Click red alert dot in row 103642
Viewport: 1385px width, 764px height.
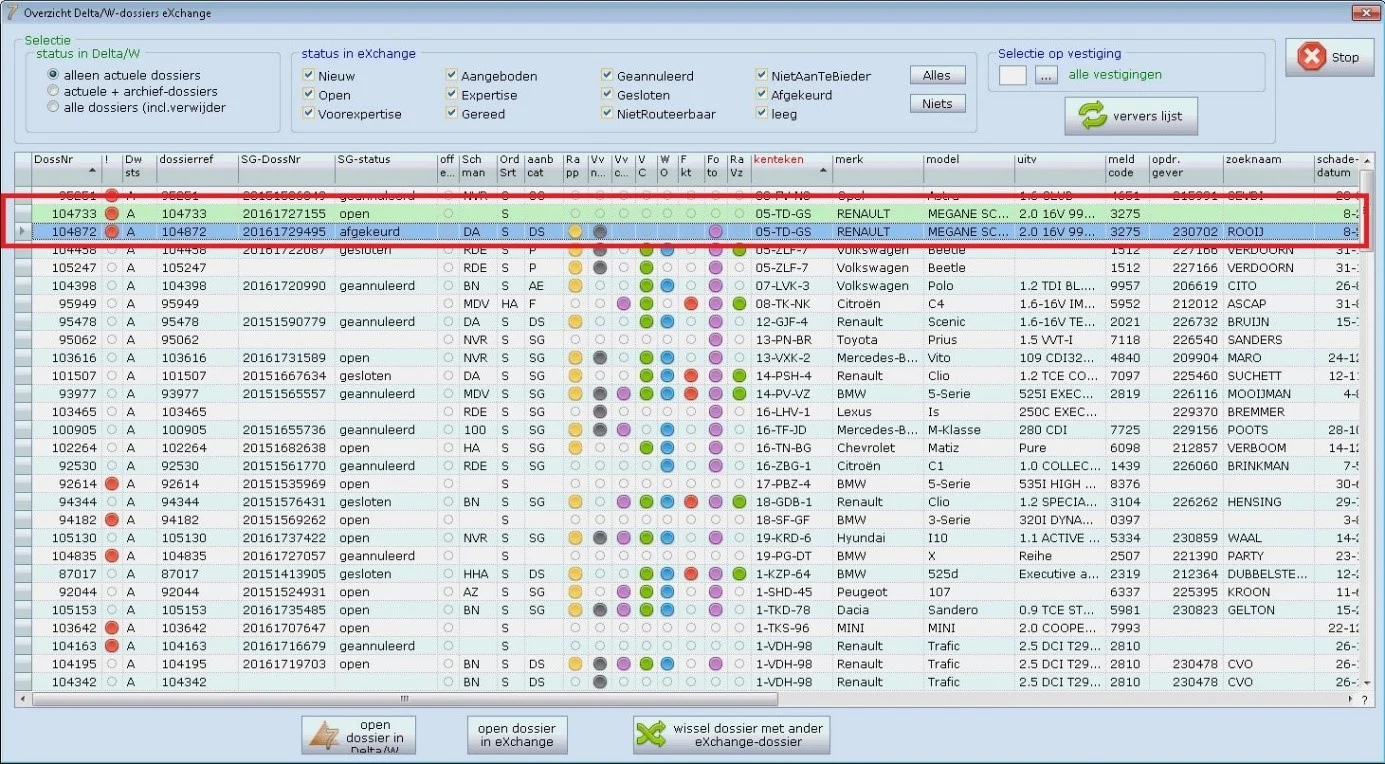tap(112, 628)
